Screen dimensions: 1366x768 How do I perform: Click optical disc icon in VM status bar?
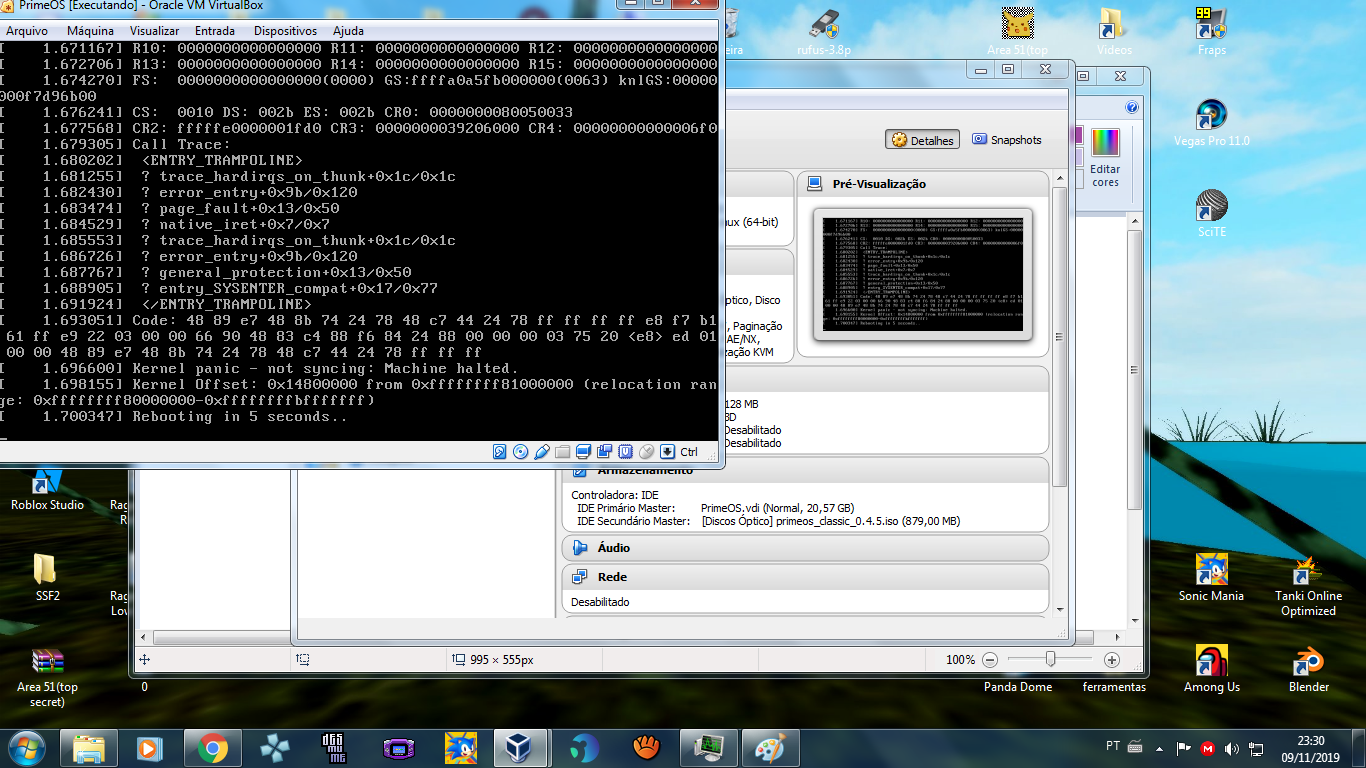tap(521, 452)
